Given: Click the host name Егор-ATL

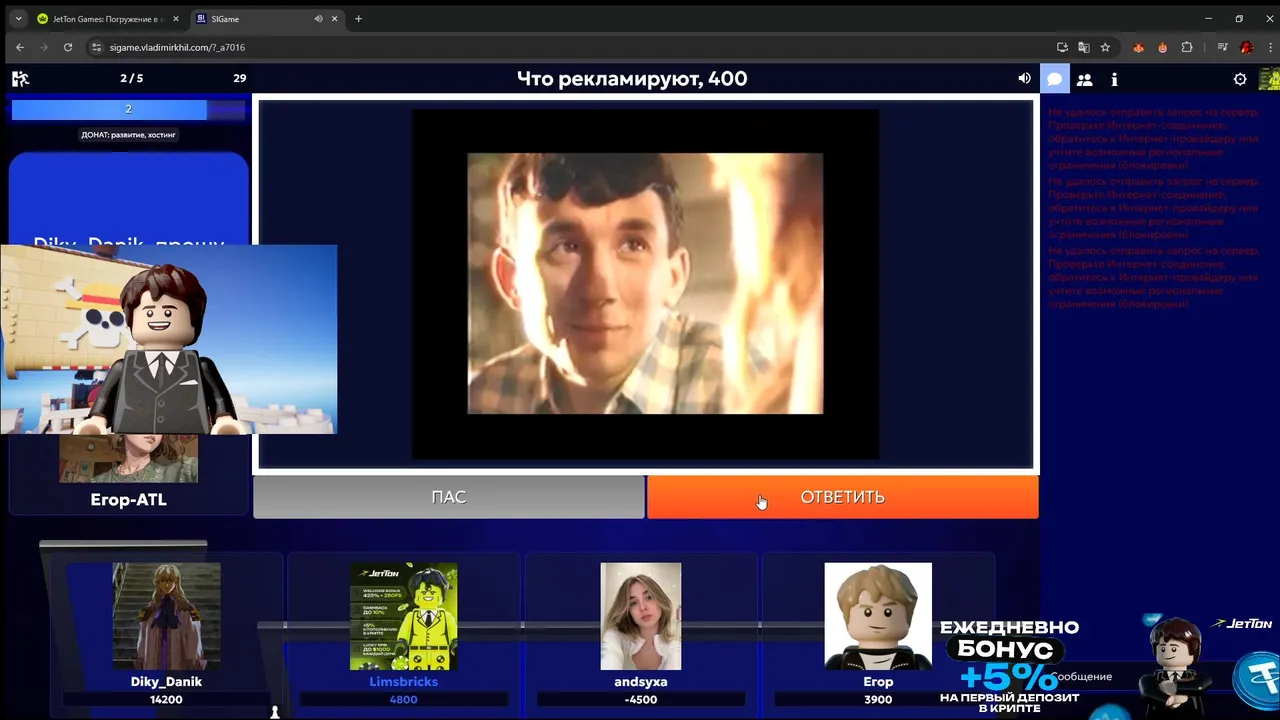Looking at the screenshot, I should click(128, 500).
